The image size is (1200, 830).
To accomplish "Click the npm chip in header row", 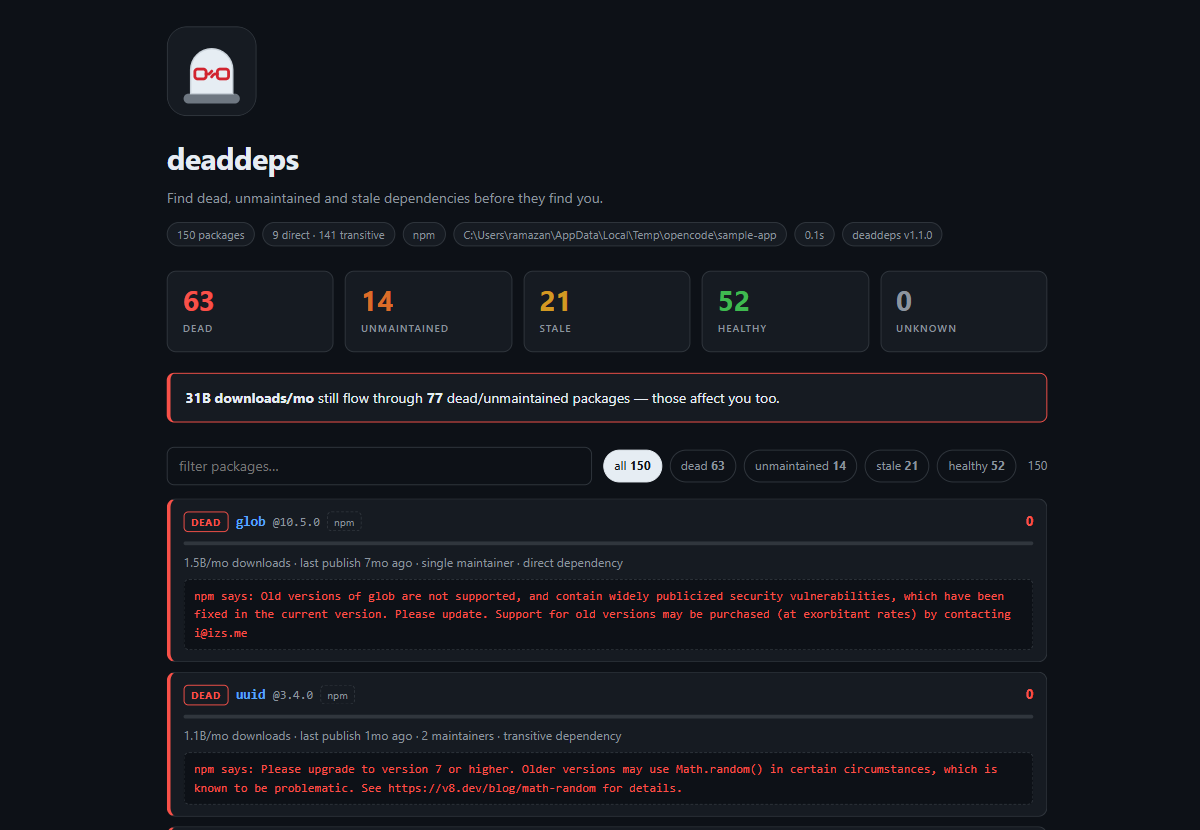I will point(424,235).
